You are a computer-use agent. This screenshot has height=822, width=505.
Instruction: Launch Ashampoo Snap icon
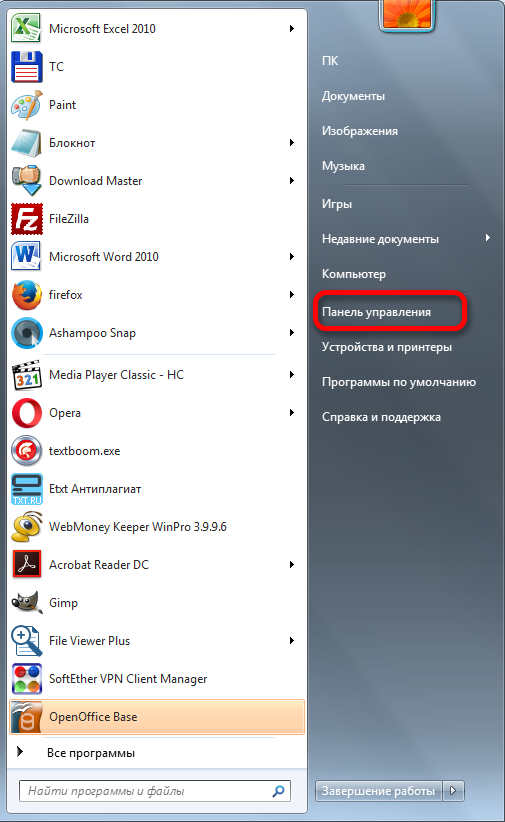[x=26, y=333]
